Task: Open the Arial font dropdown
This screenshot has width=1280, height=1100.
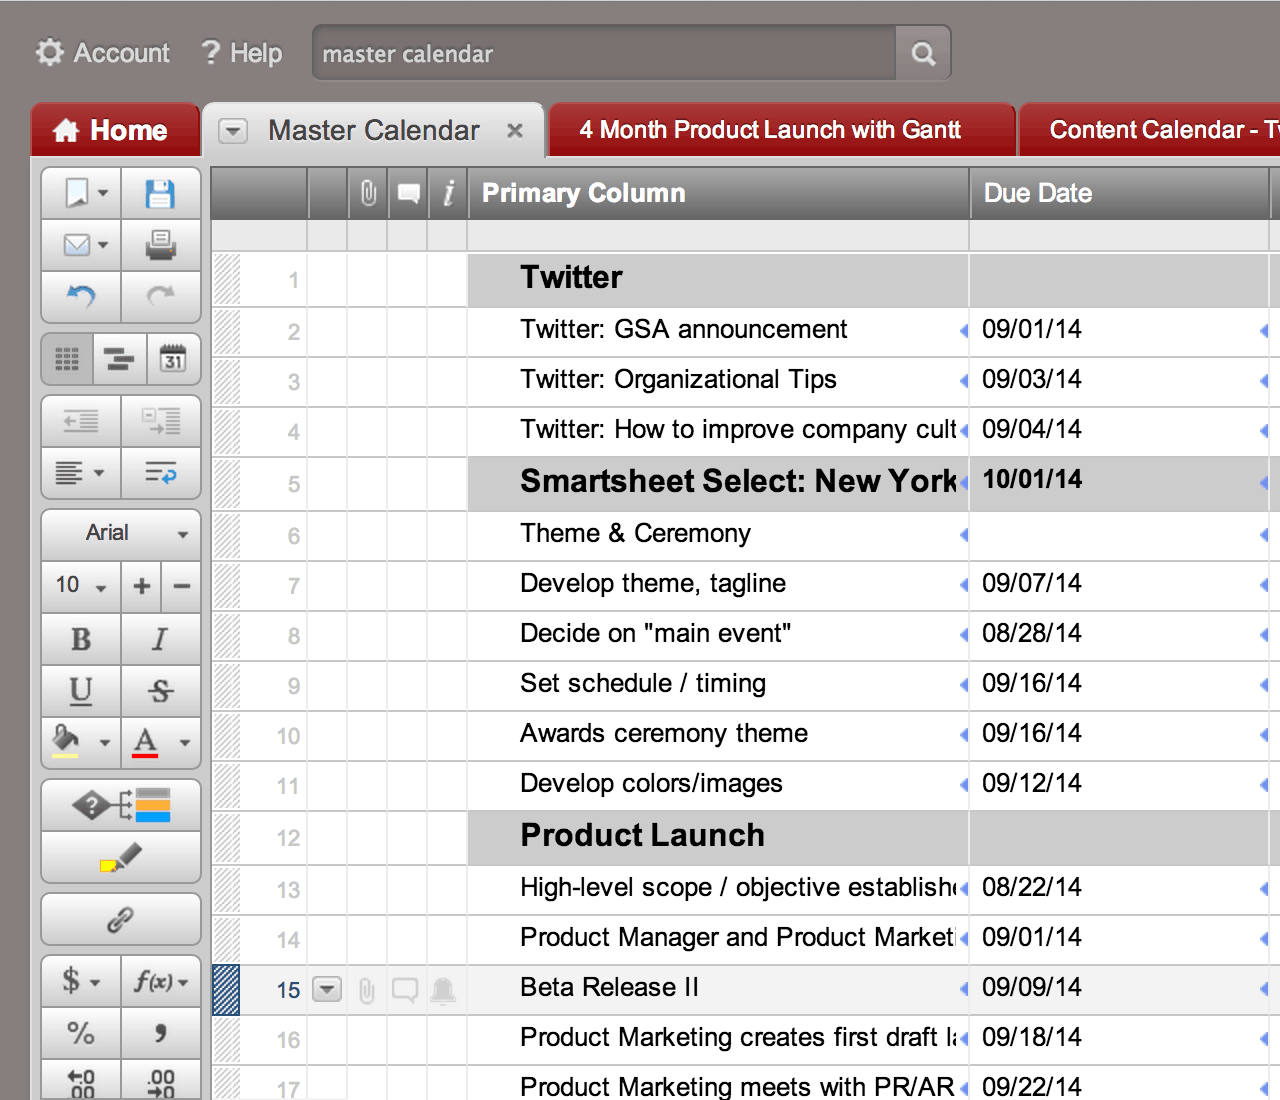Action: 121,533
